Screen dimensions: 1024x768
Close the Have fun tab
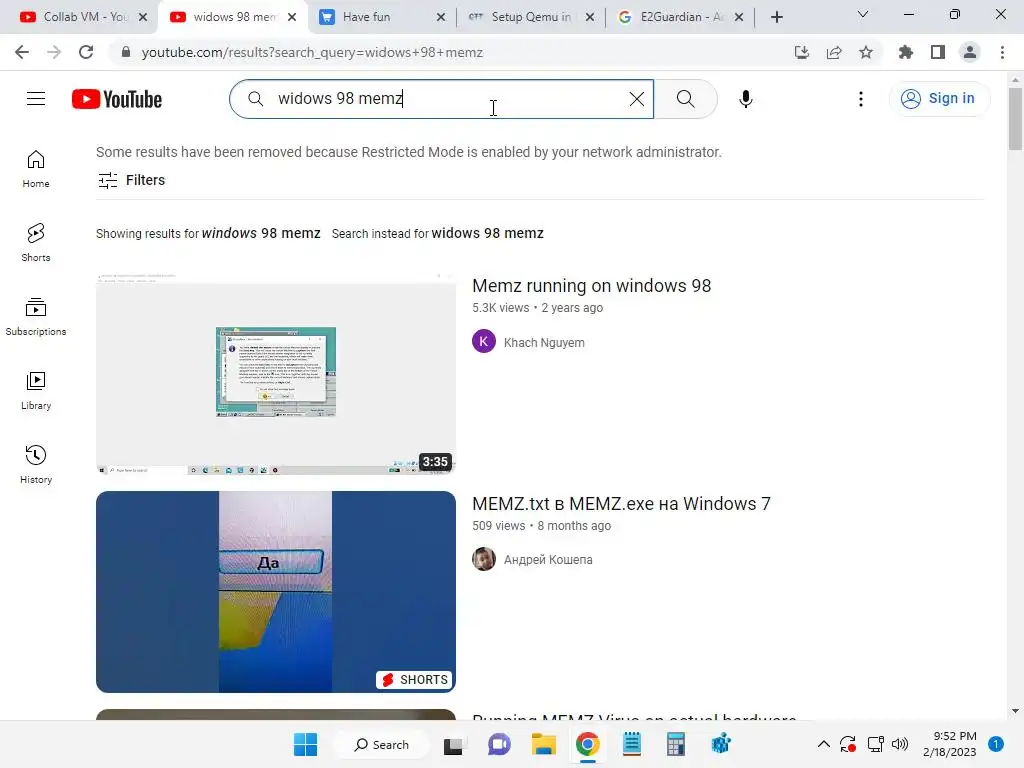click(441, 17)
